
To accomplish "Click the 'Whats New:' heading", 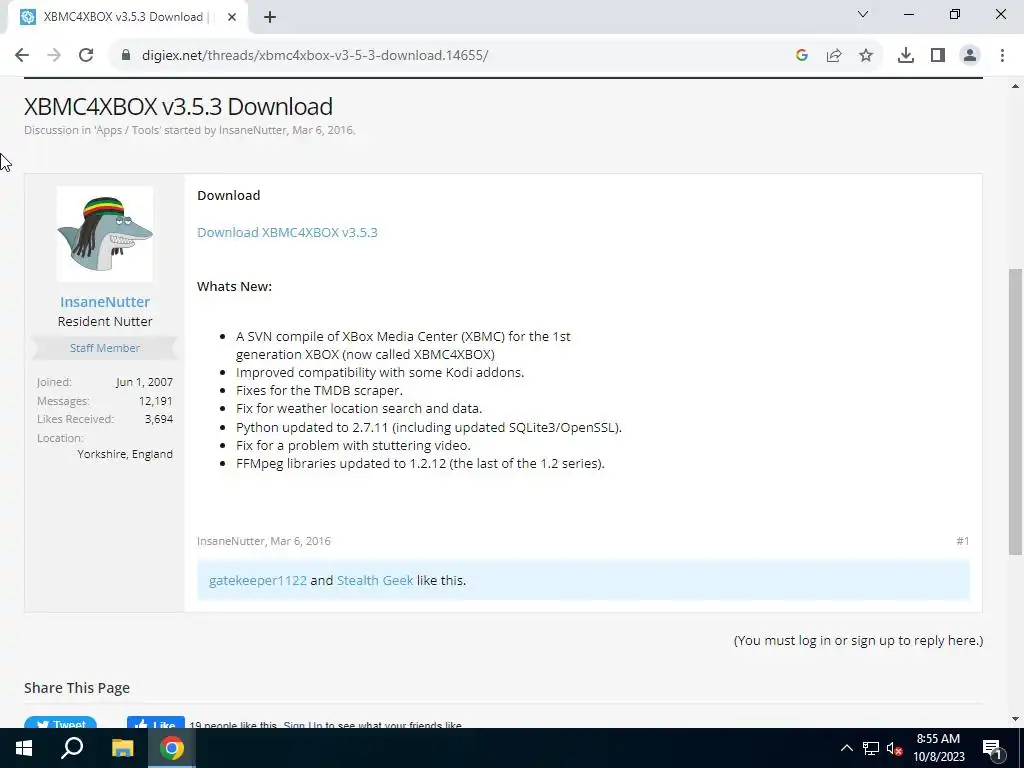I will tap(234, 287).
